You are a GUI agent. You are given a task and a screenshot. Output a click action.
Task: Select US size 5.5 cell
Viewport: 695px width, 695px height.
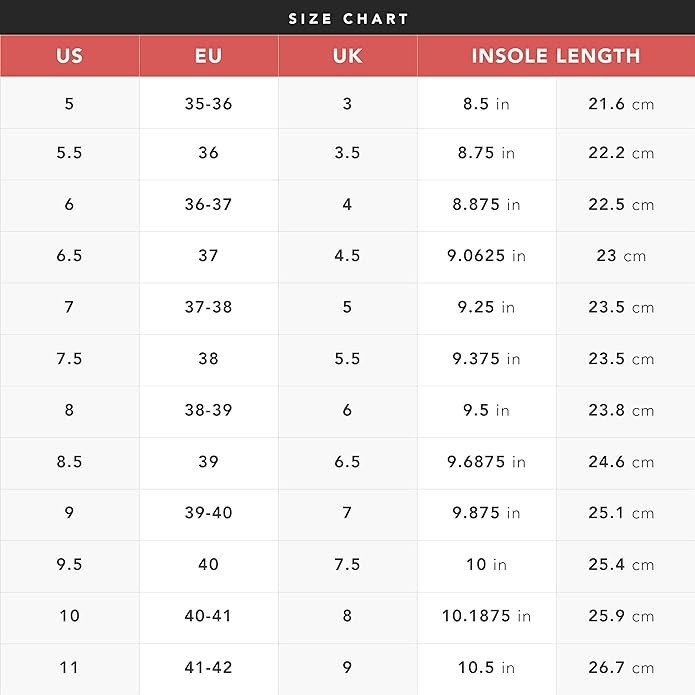pos(69,153)
